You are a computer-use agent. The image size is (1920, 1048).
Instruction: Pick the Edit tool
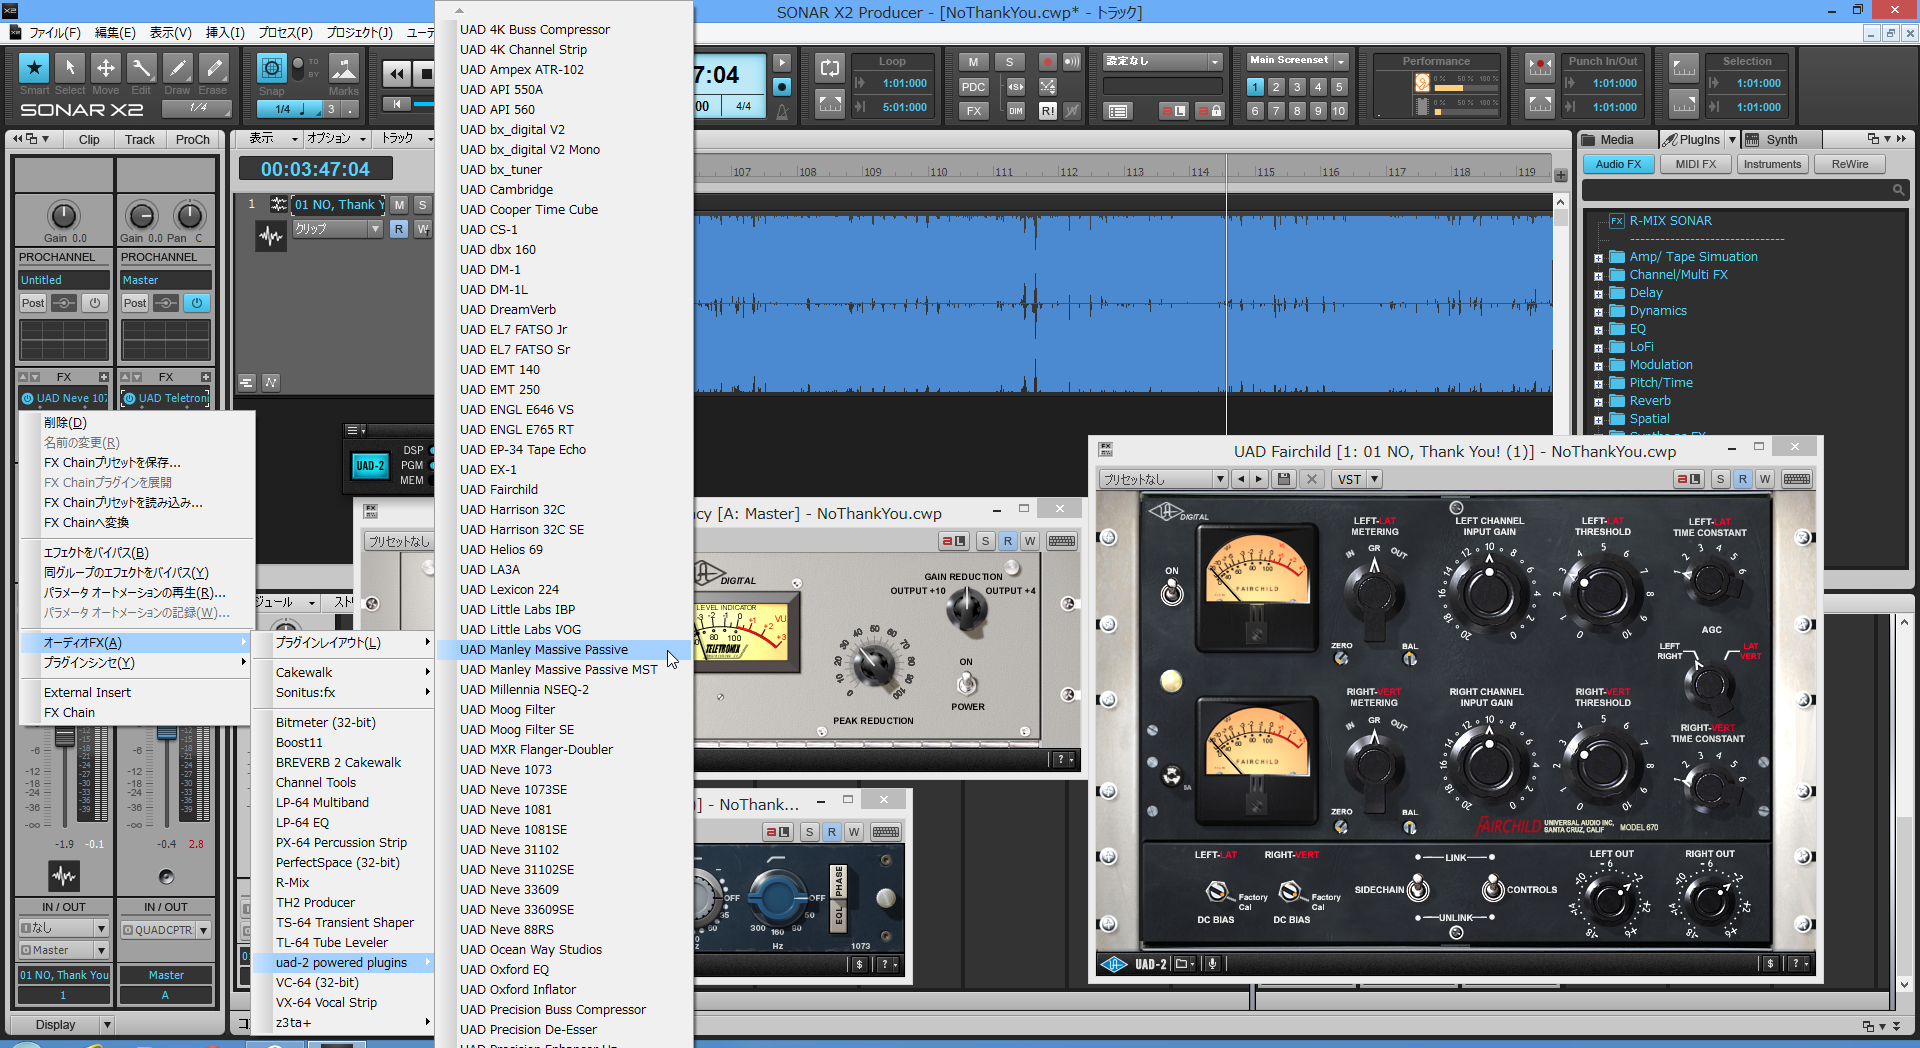(x=141, y=68)
